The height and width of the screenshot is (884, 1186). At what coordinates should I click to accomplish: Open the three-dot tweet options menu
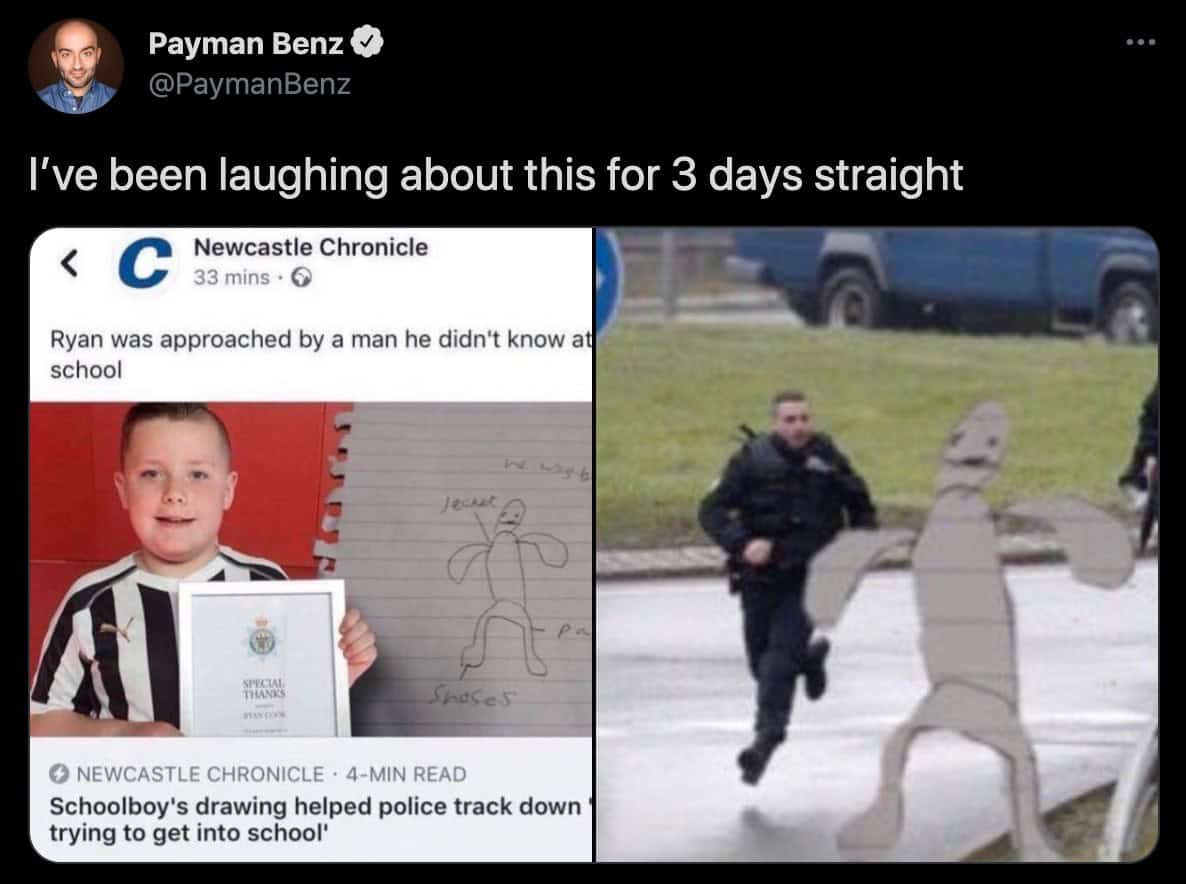tap(1141, 42)
